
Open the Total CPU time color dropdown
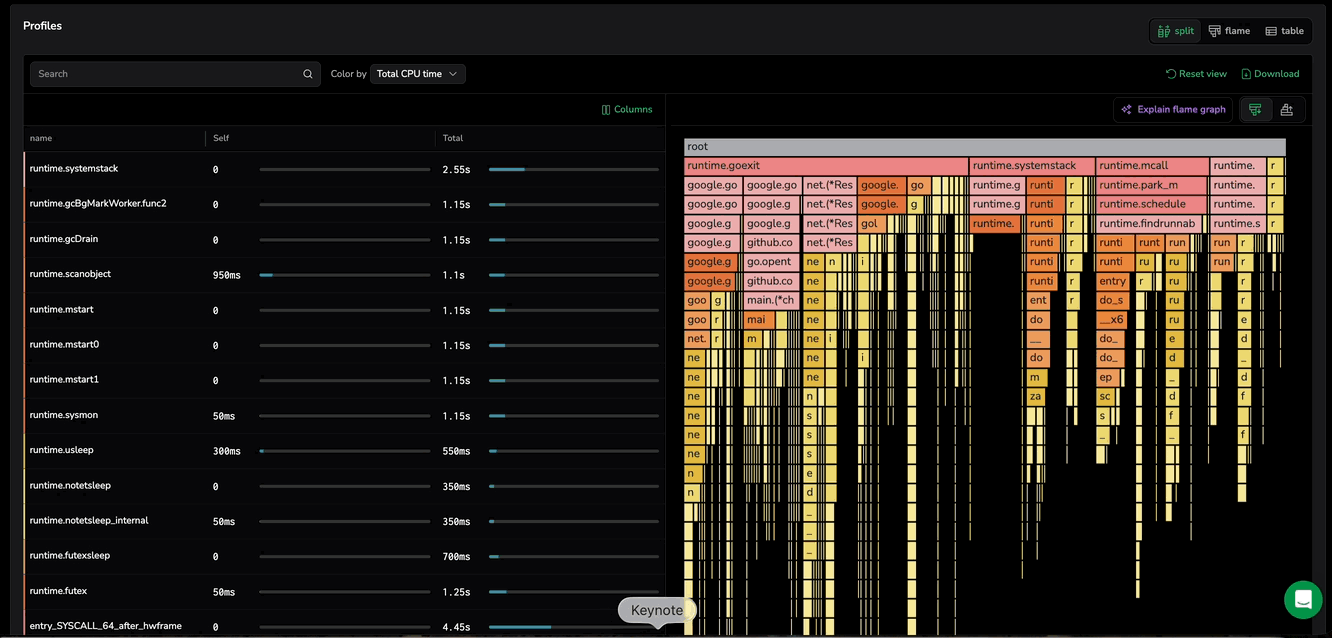pyautogui.click(x=417, y=74)
